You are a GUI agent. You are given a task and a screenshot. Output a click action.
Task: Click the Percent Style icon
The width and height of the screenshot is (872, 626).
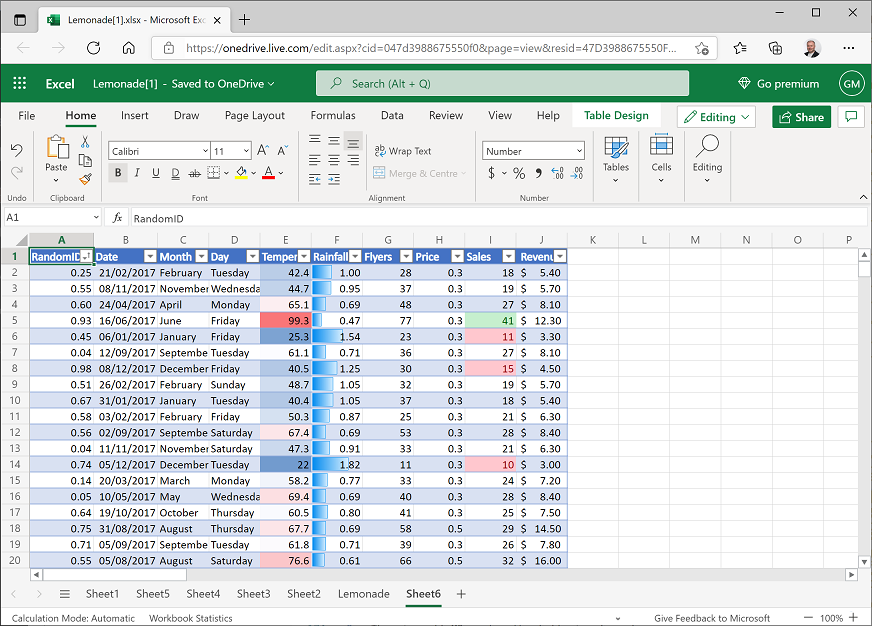click(519, 173)
